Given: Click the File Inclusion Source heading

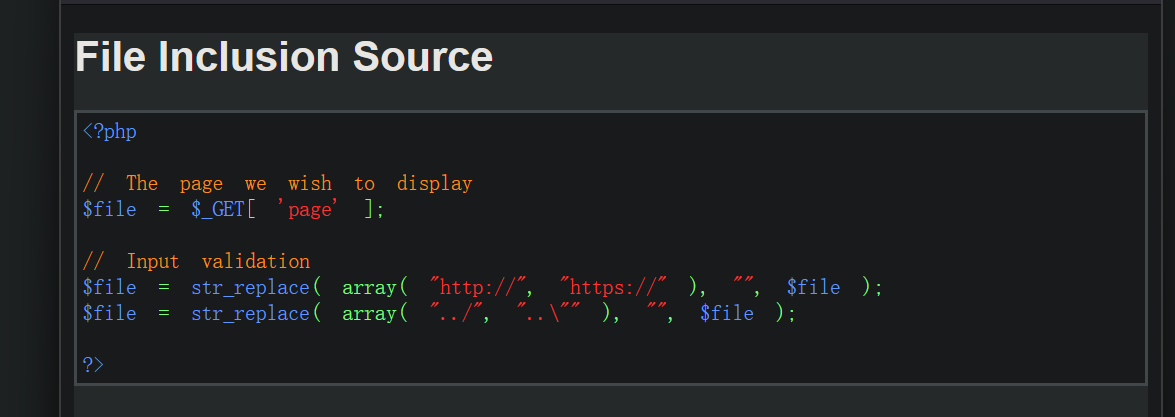Looking at the screenshot, I should click(284, 56).
